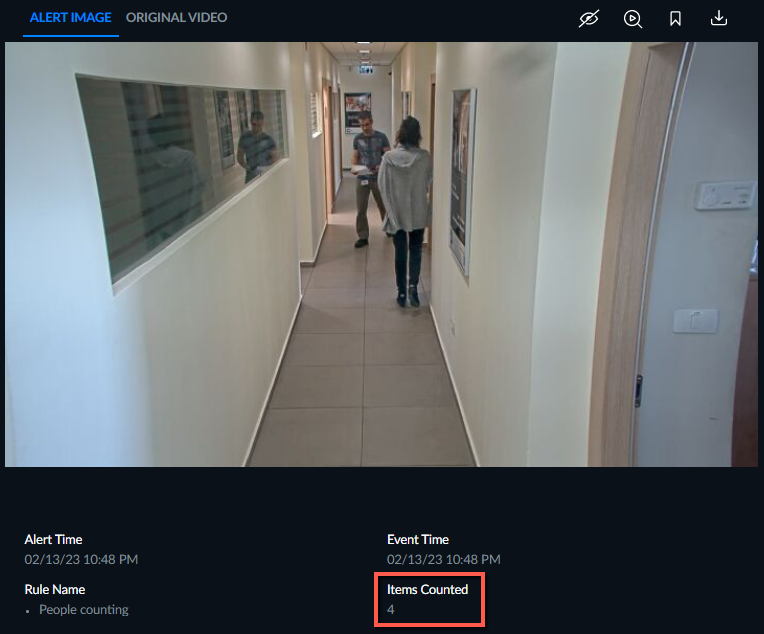Screen dimensions: 764x634
Task: Bookmark this alert
Action: point(675,19)
